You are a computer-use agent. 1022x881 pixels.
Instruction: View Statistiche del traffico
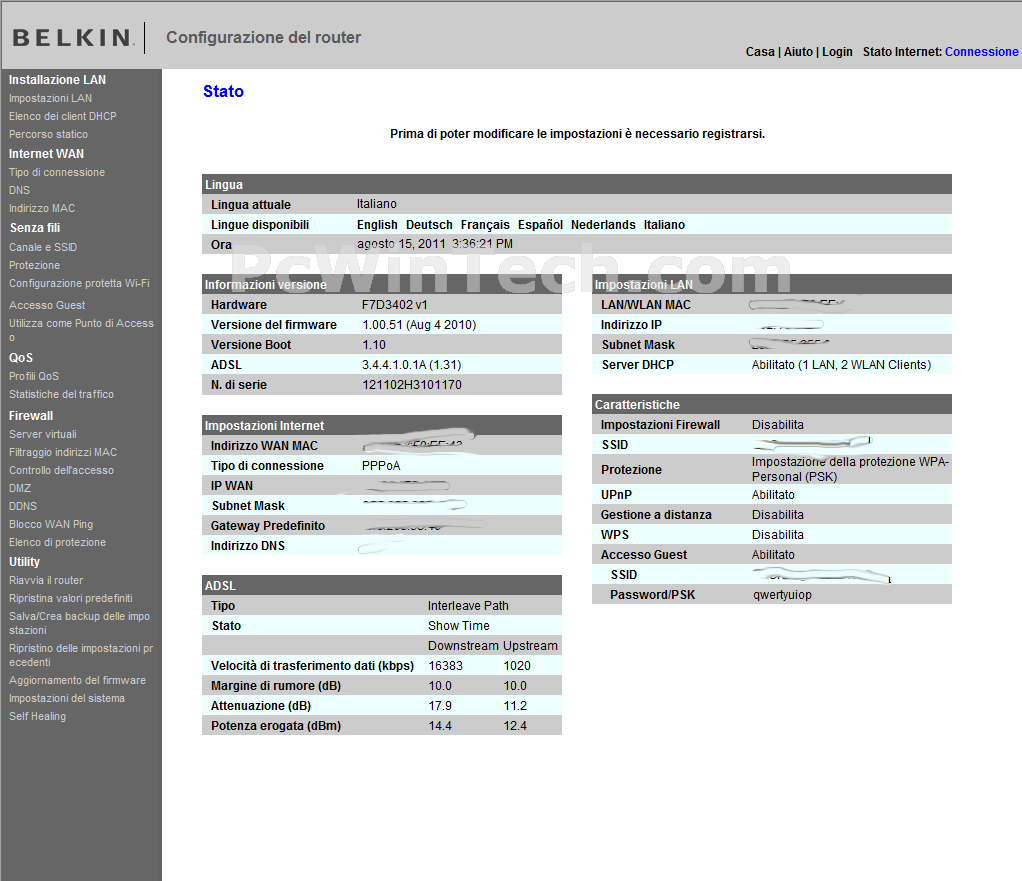(x=61, y=394)
